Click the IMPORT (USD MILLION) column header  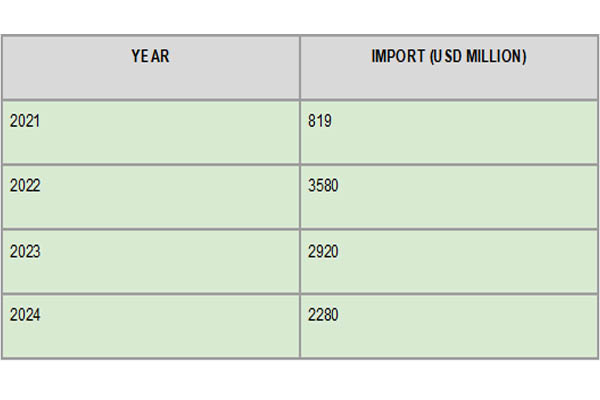449,67
